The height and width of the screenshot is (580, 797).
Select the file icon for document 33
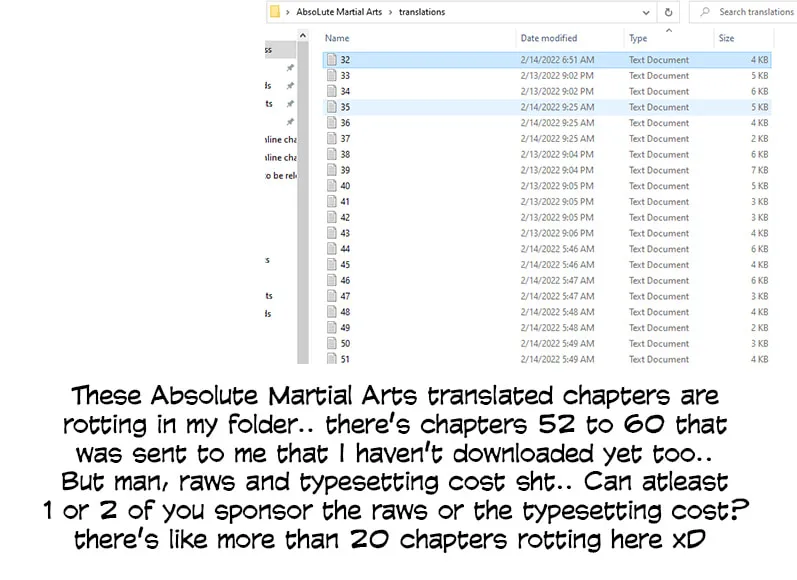point(332,75)
